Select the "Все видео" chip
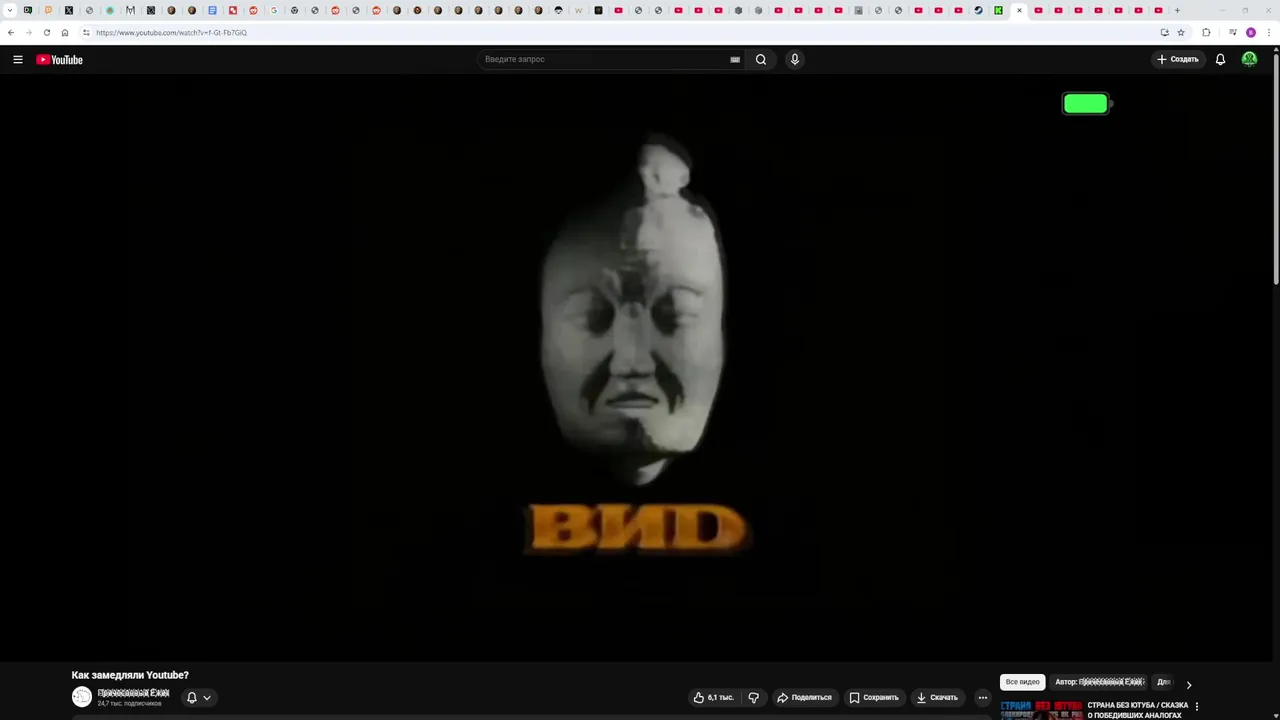 pyautogui.click(x=1022, y=682)
